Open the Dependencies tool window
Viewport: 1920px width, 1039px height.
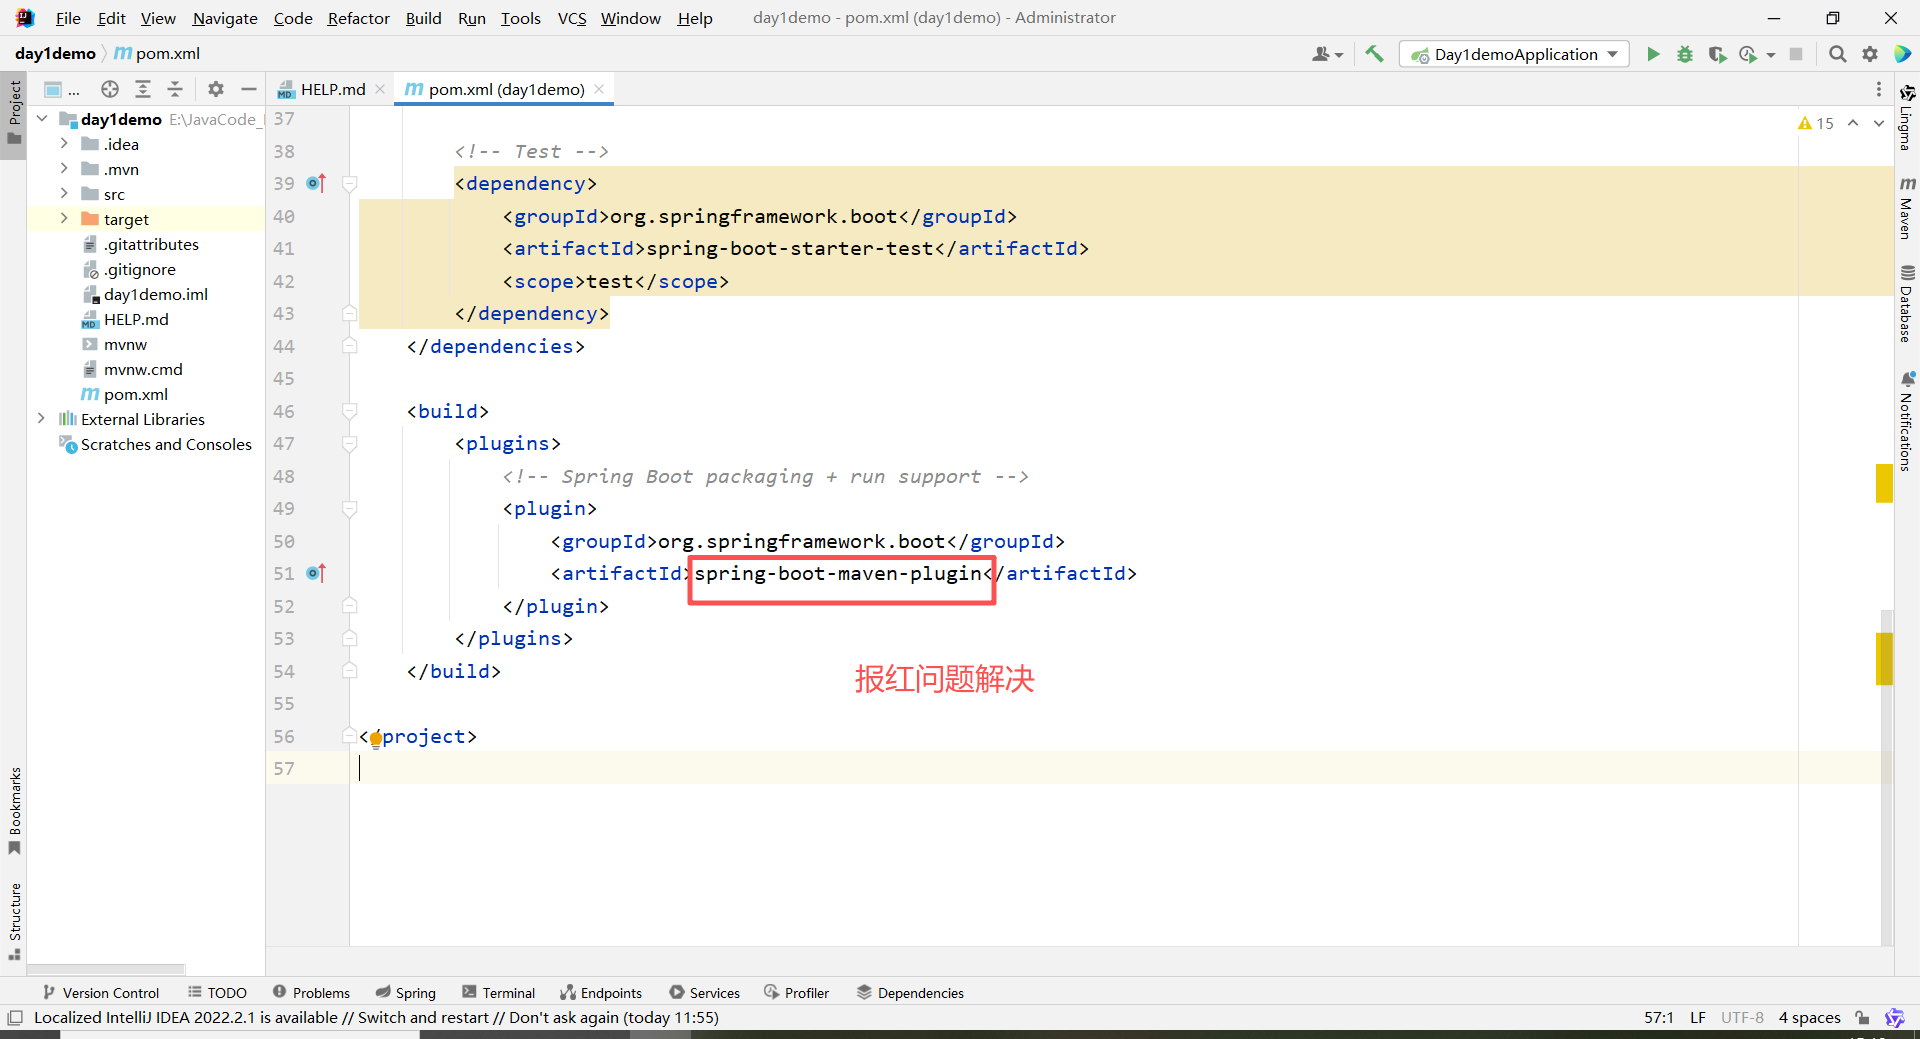point(910,992)
